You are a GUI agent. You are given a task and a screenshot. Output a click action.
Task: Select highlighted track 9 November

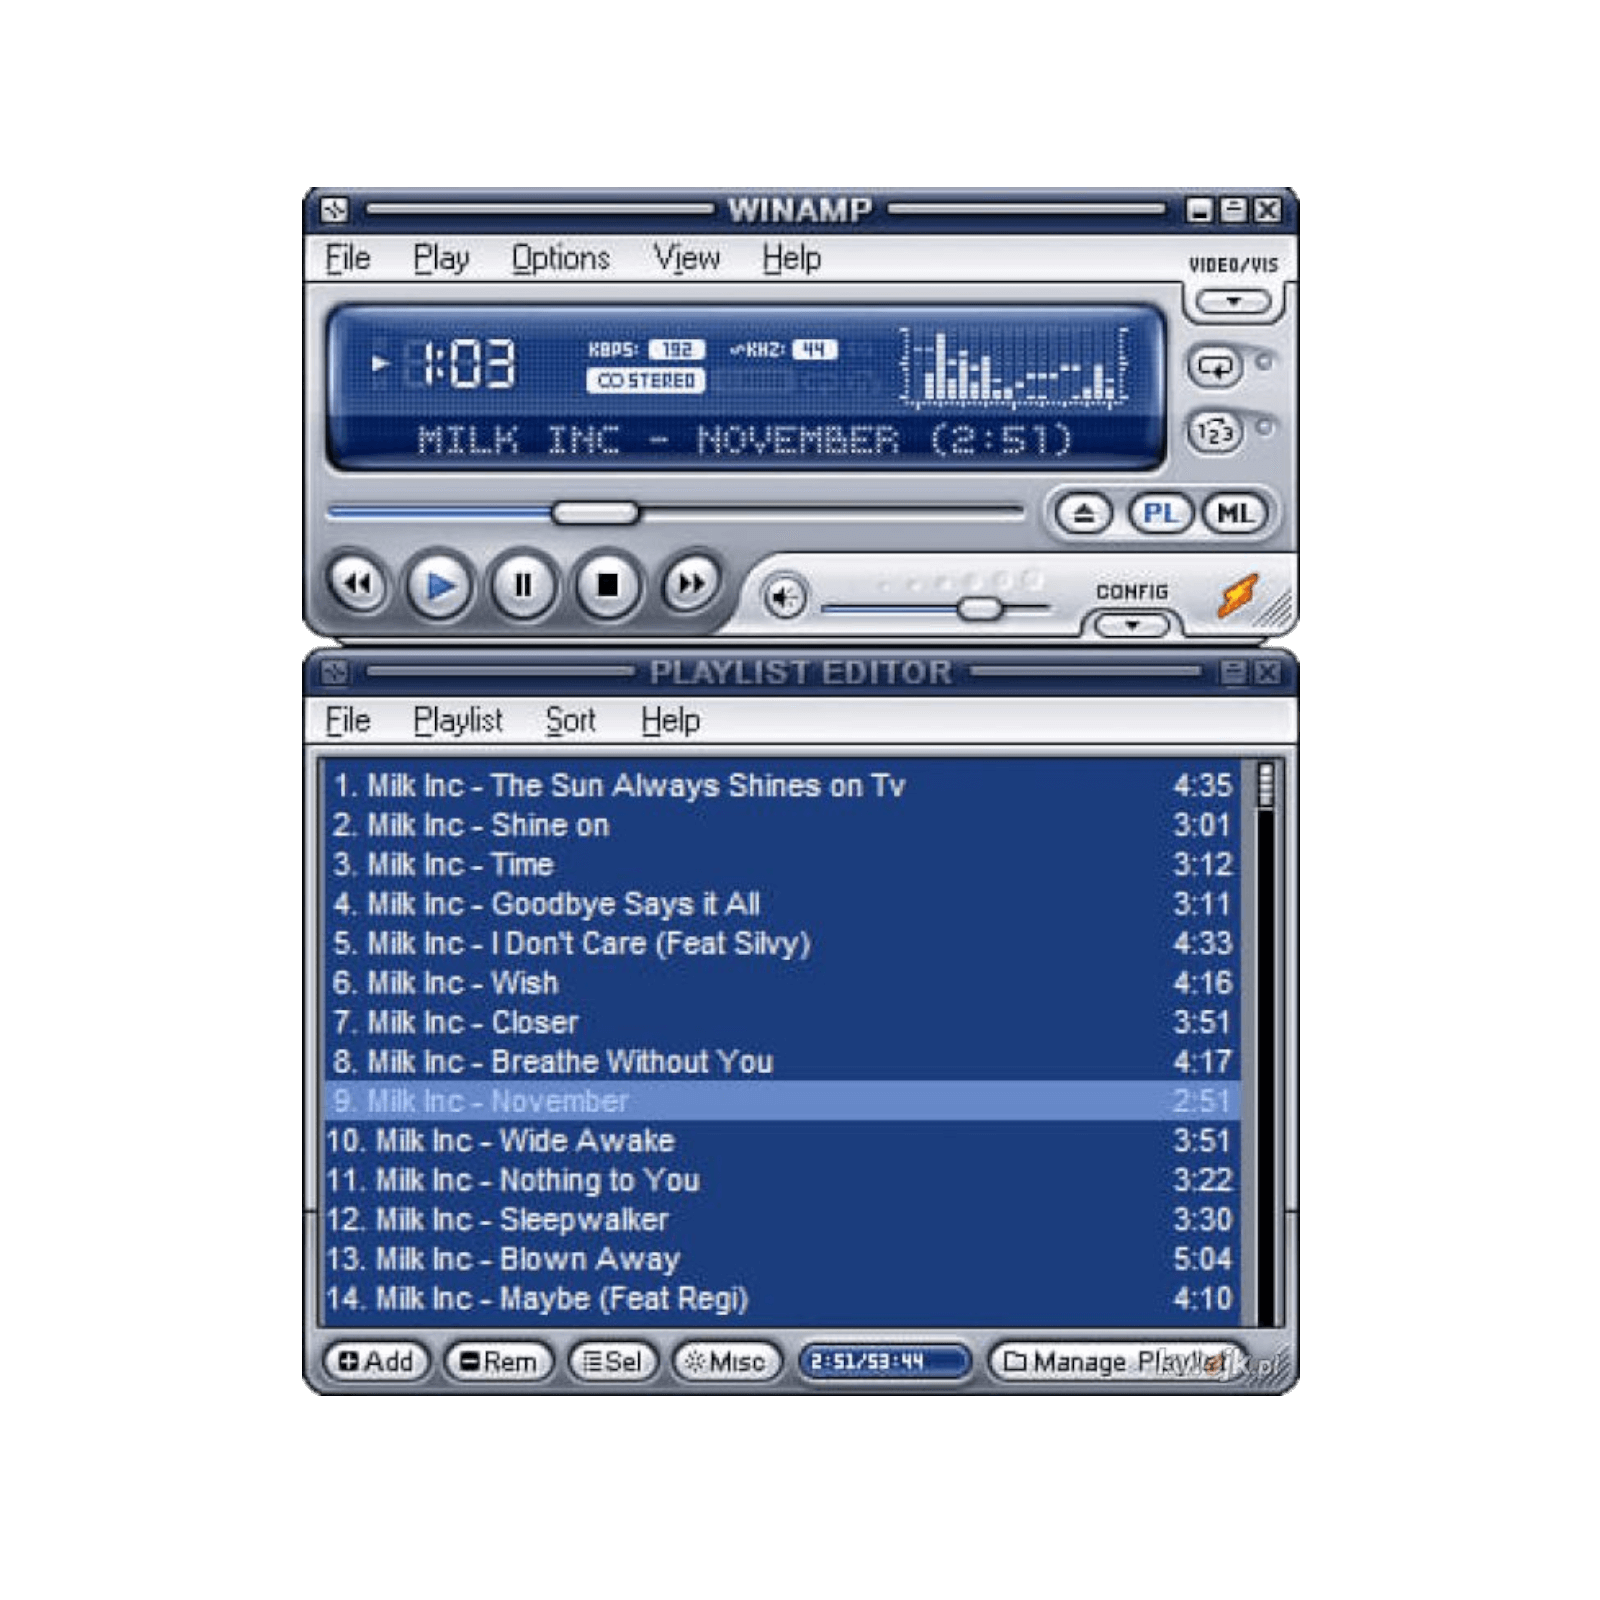click(x=783, y=1101)
